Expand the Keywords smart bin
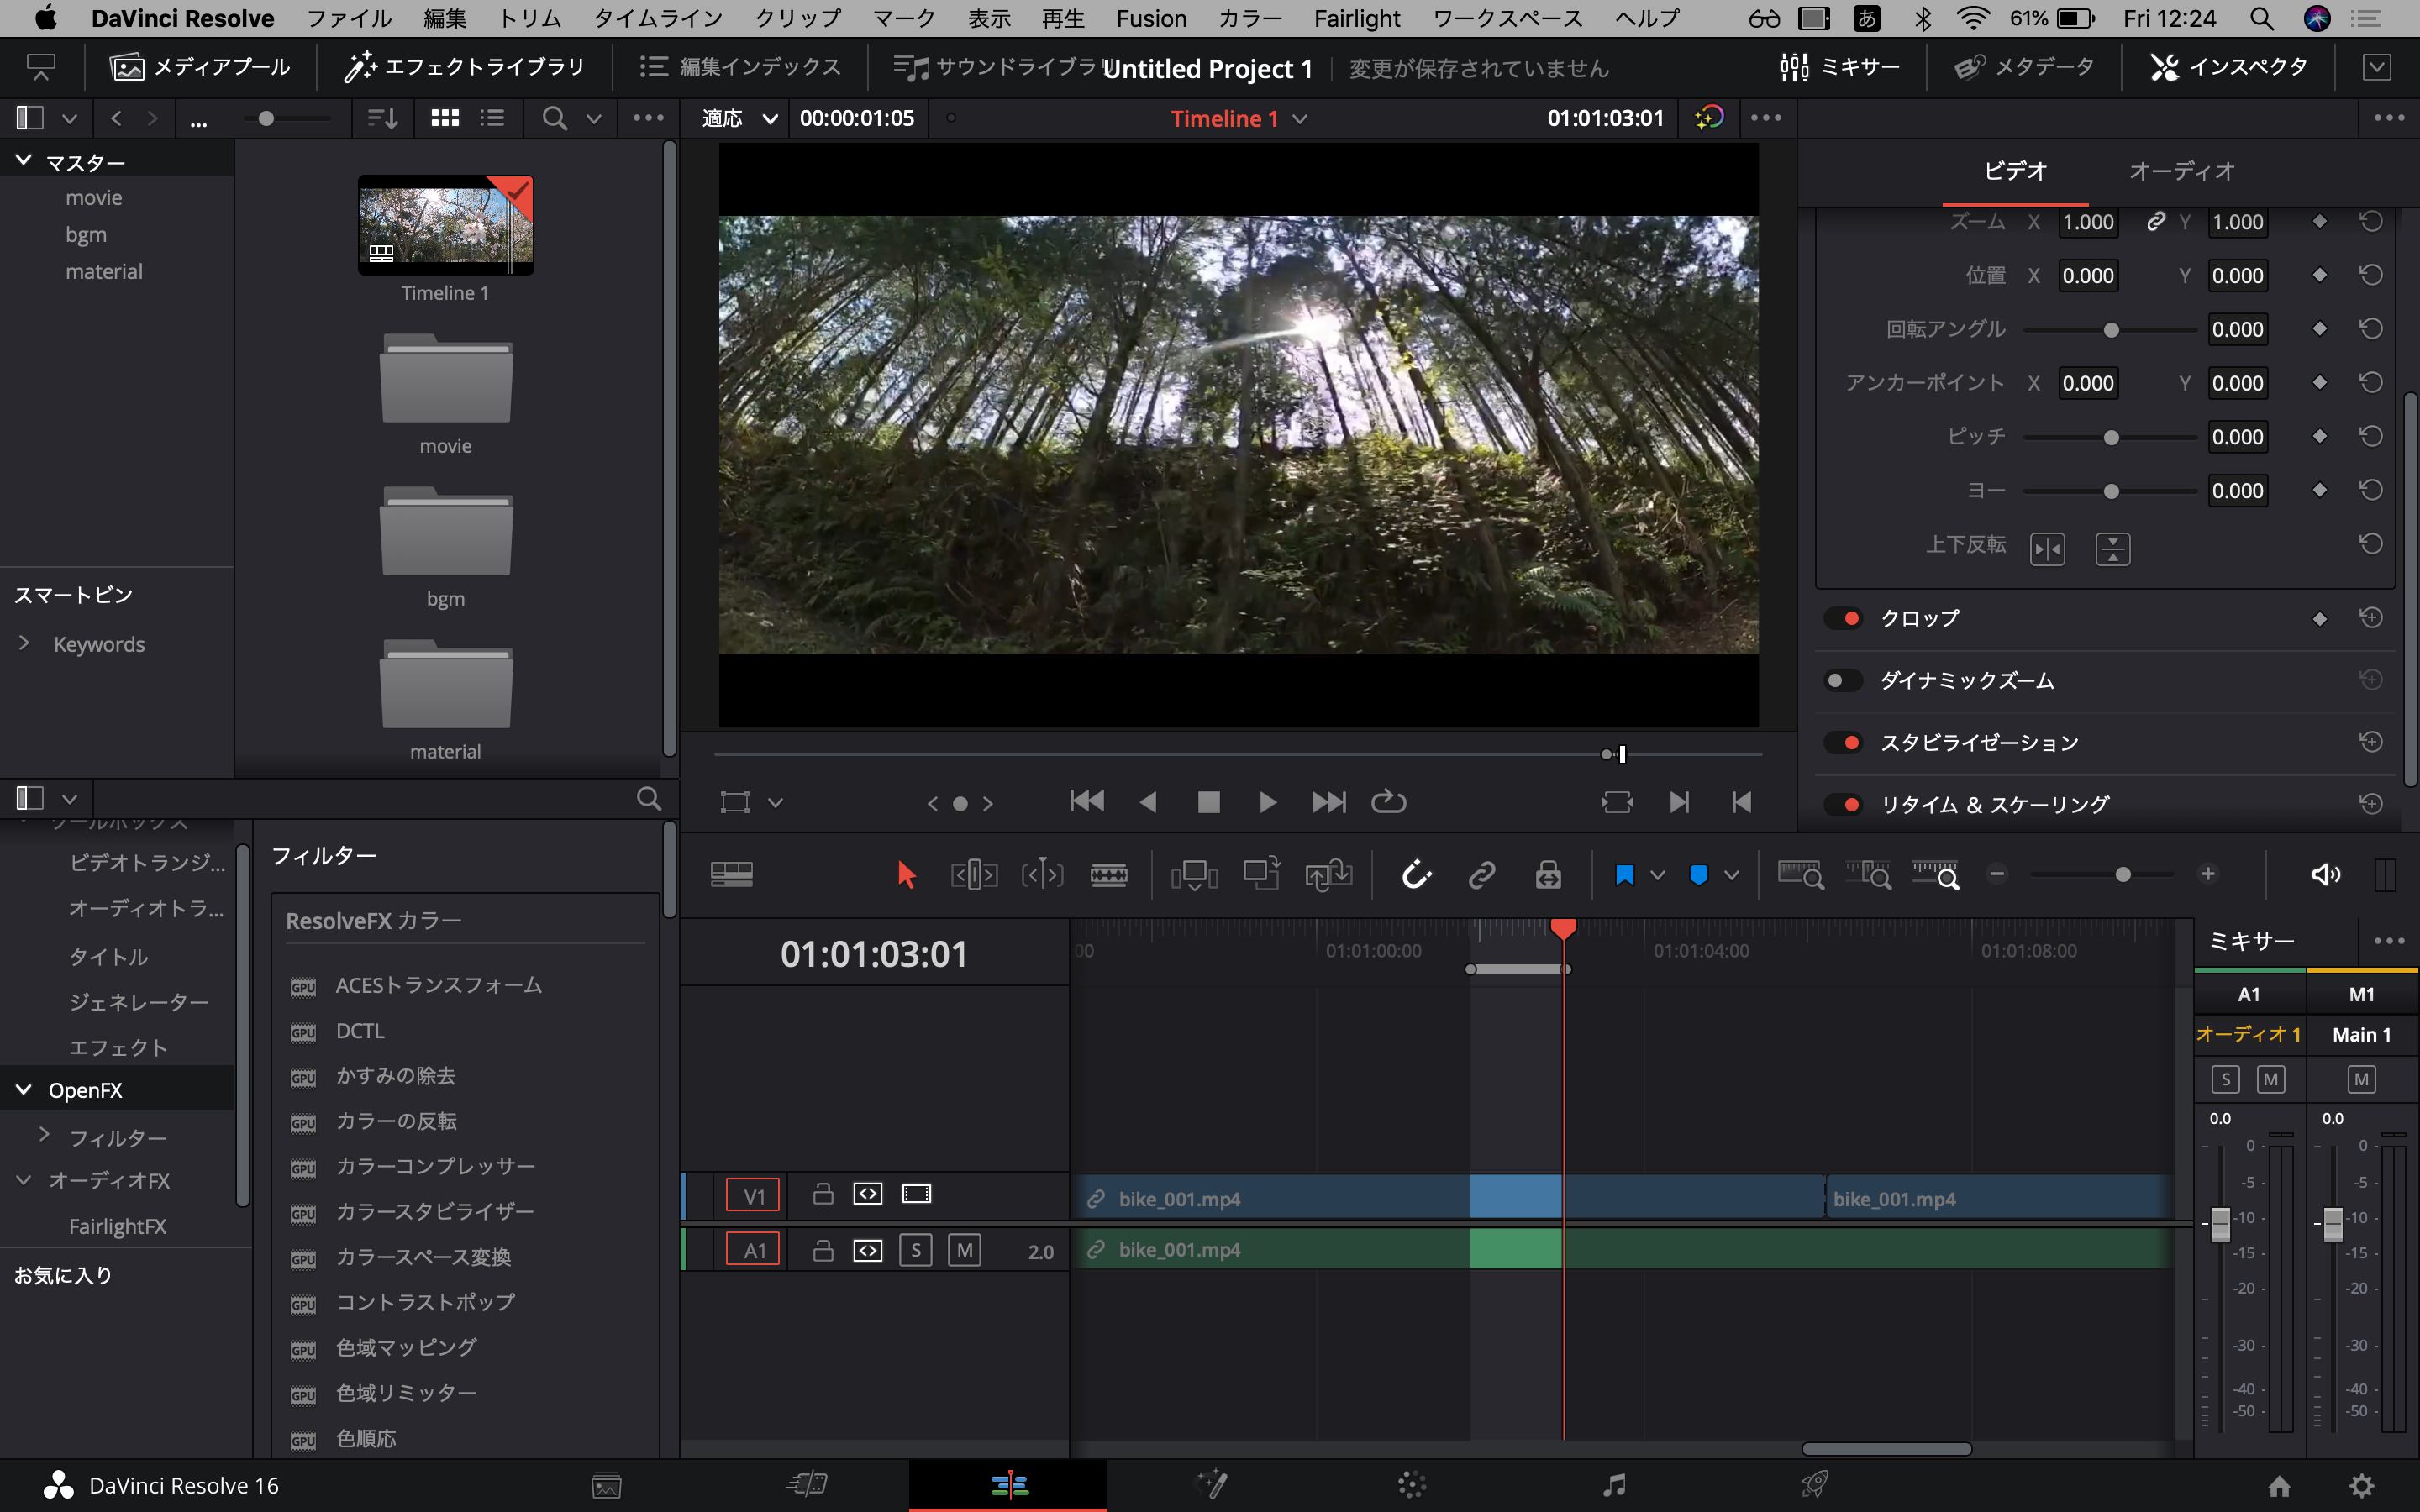The width and height of the screenshot is (2420, 1512). pyautogui.click(x=24, y=643)
